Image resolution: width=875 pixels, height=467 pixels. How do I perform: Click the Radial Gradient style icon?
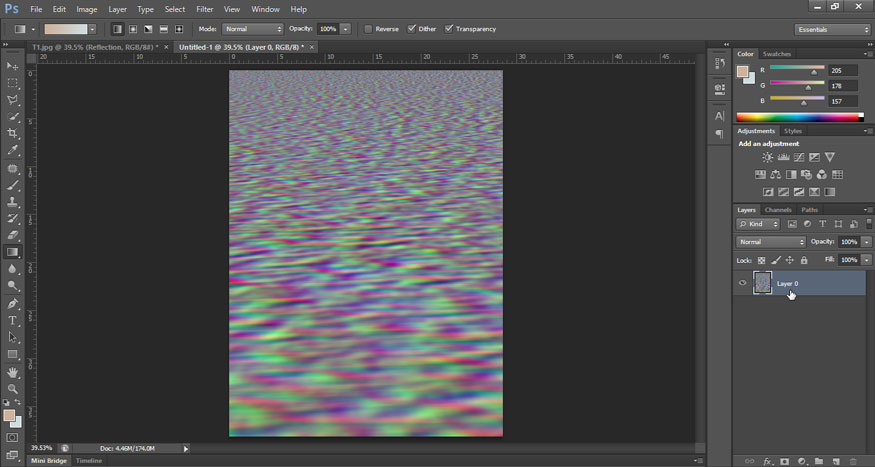coord(133,29)
